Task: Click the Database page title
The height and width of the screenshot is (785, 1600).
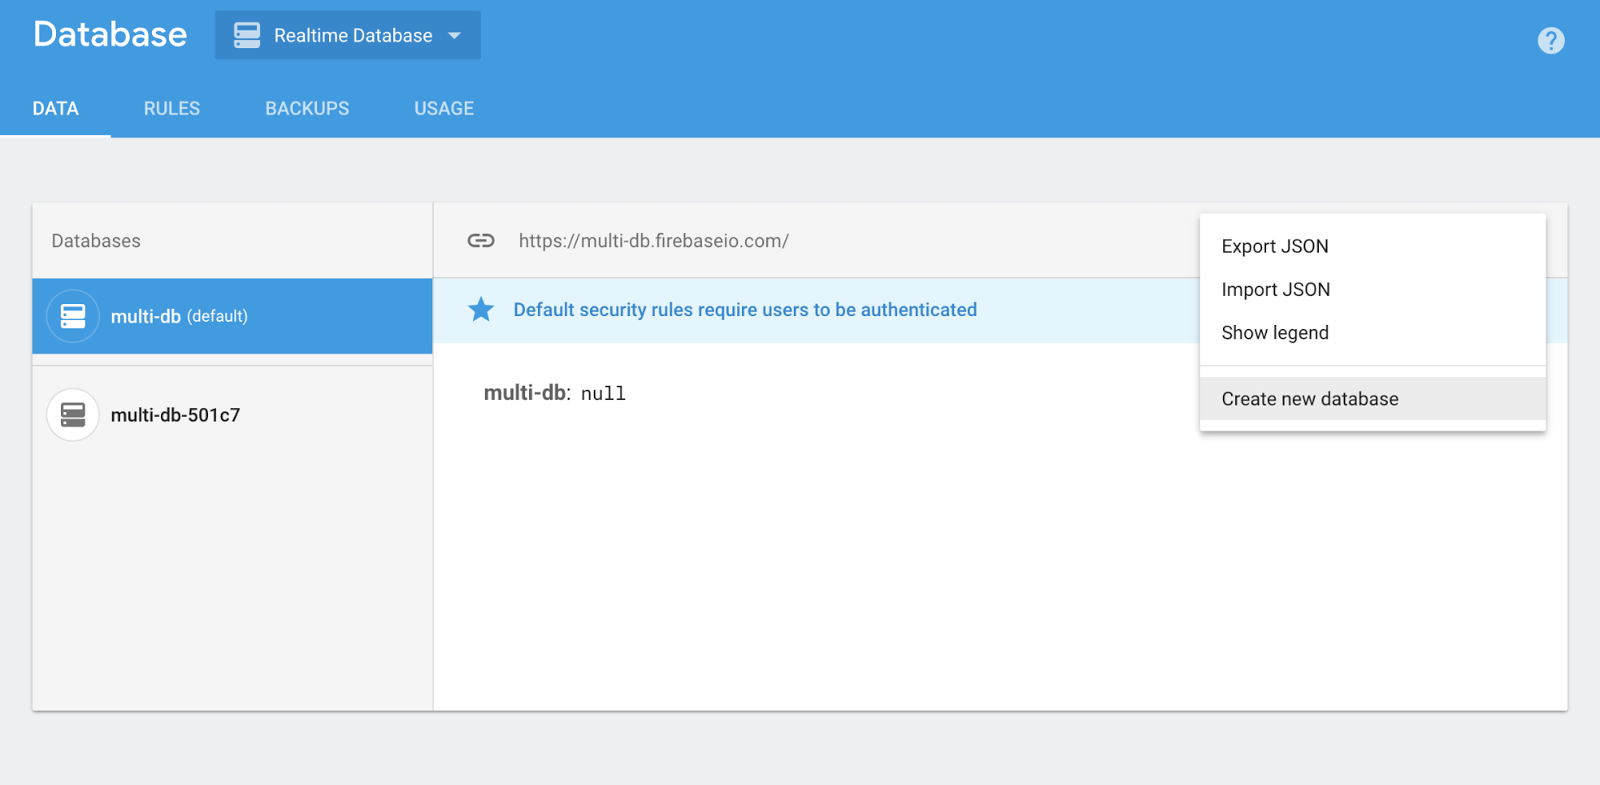Action: (110, 34)
